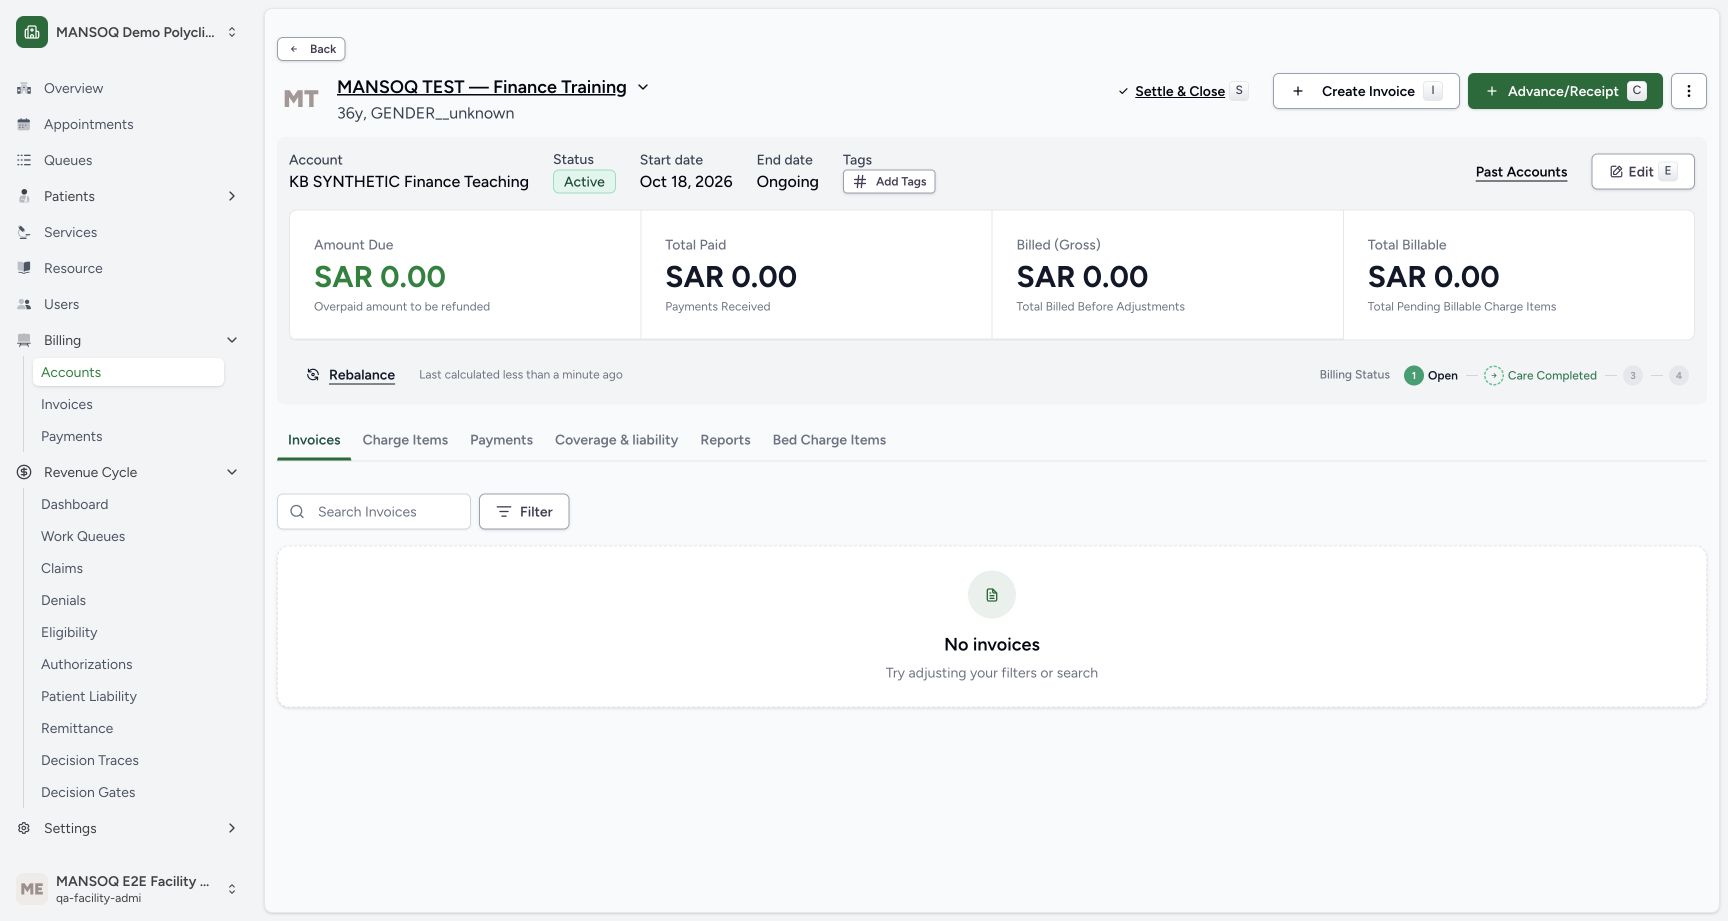Open the three-dot more options menu
The width and height of the screenshot is (1728, 921).
(1689, 91)
